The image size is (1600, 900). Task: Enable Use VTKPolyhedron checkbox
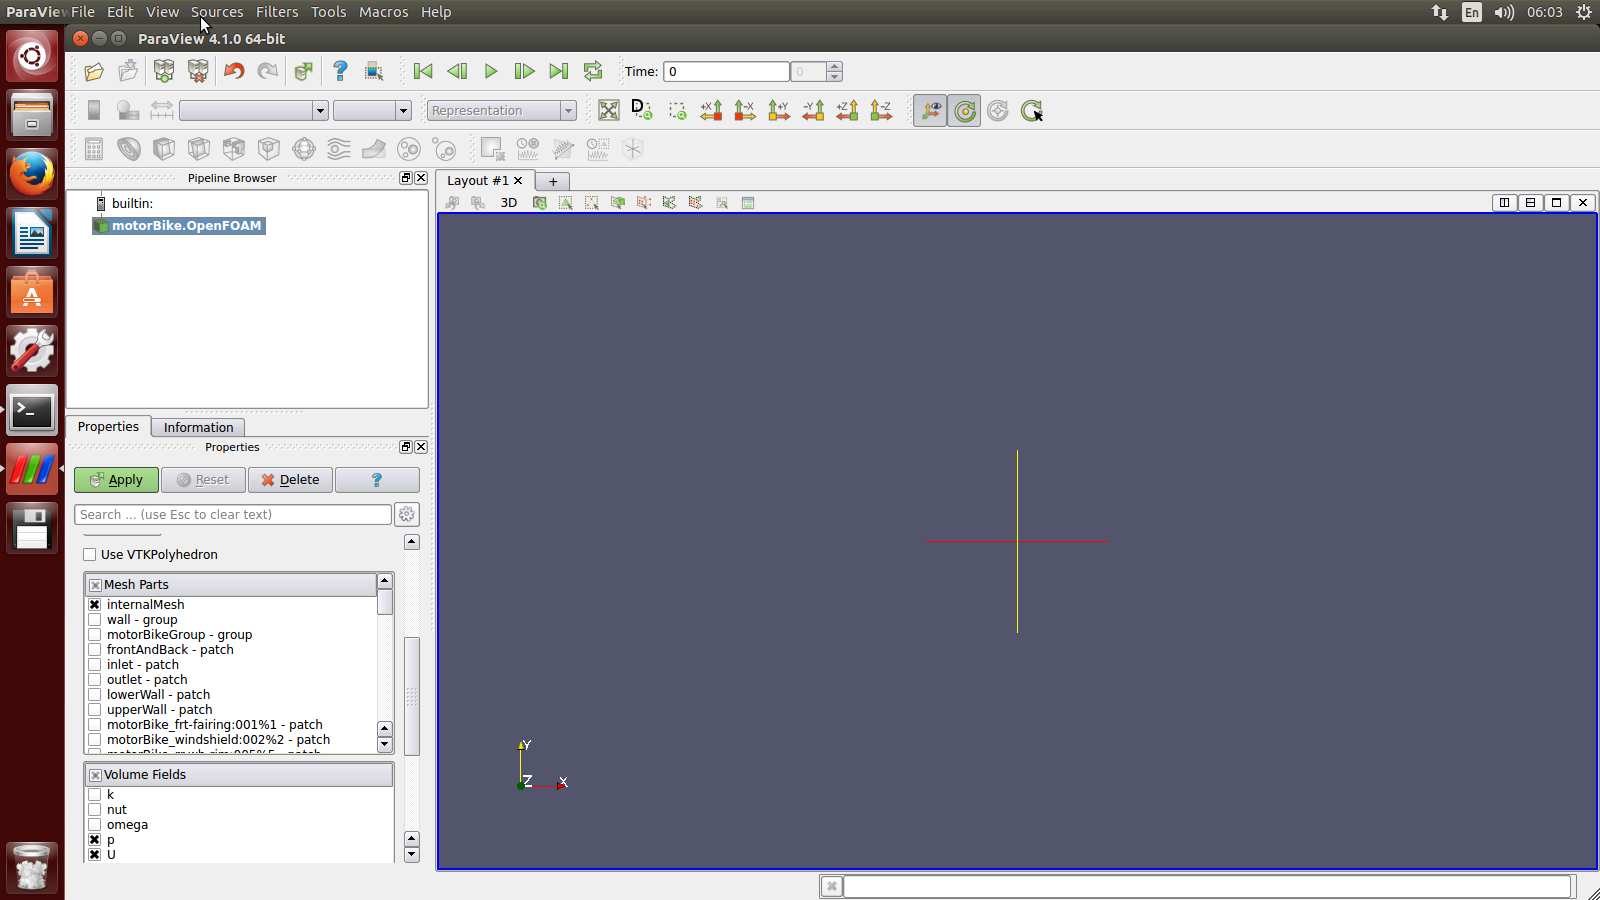[x=90, y=555]
